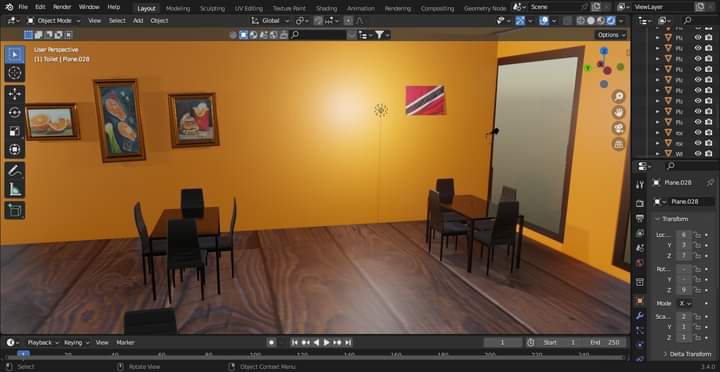Select the Measure tool
The height and width of the screenshot is (372, 720).
pyautogui.click(x=15, y=189)
